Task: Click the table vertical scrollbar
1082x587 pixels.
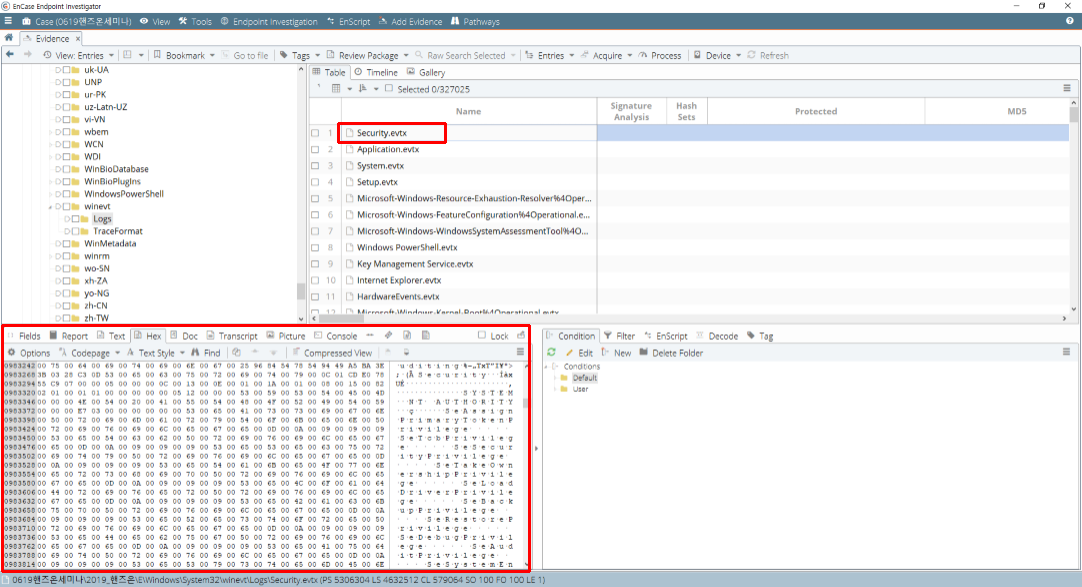Action: pos(1073,207)
